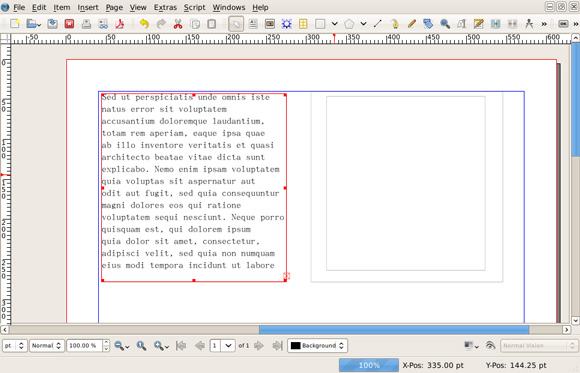Close the document with the red X icon
Image resolution: width=580 pixels, height=373 pixels.
pyautogui.click(x=69, y=24)
